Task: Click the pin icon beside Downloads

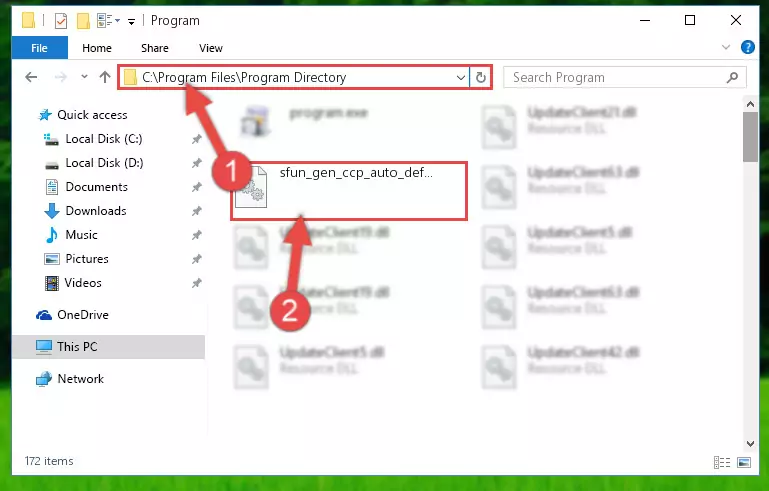Action: pos(197,211)
